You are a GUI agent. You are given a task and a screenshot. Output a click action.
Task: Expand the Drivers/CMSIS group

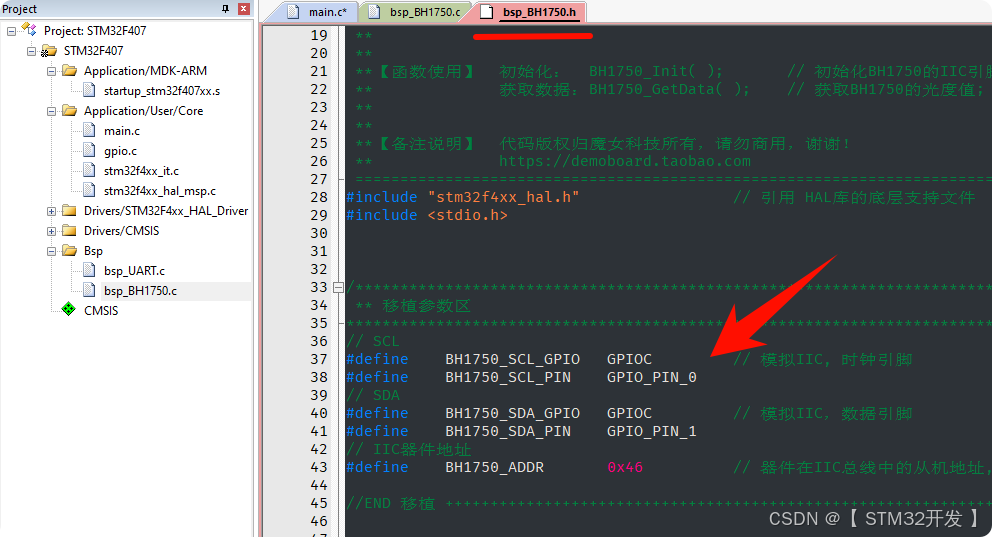click(x=52, y=231)
